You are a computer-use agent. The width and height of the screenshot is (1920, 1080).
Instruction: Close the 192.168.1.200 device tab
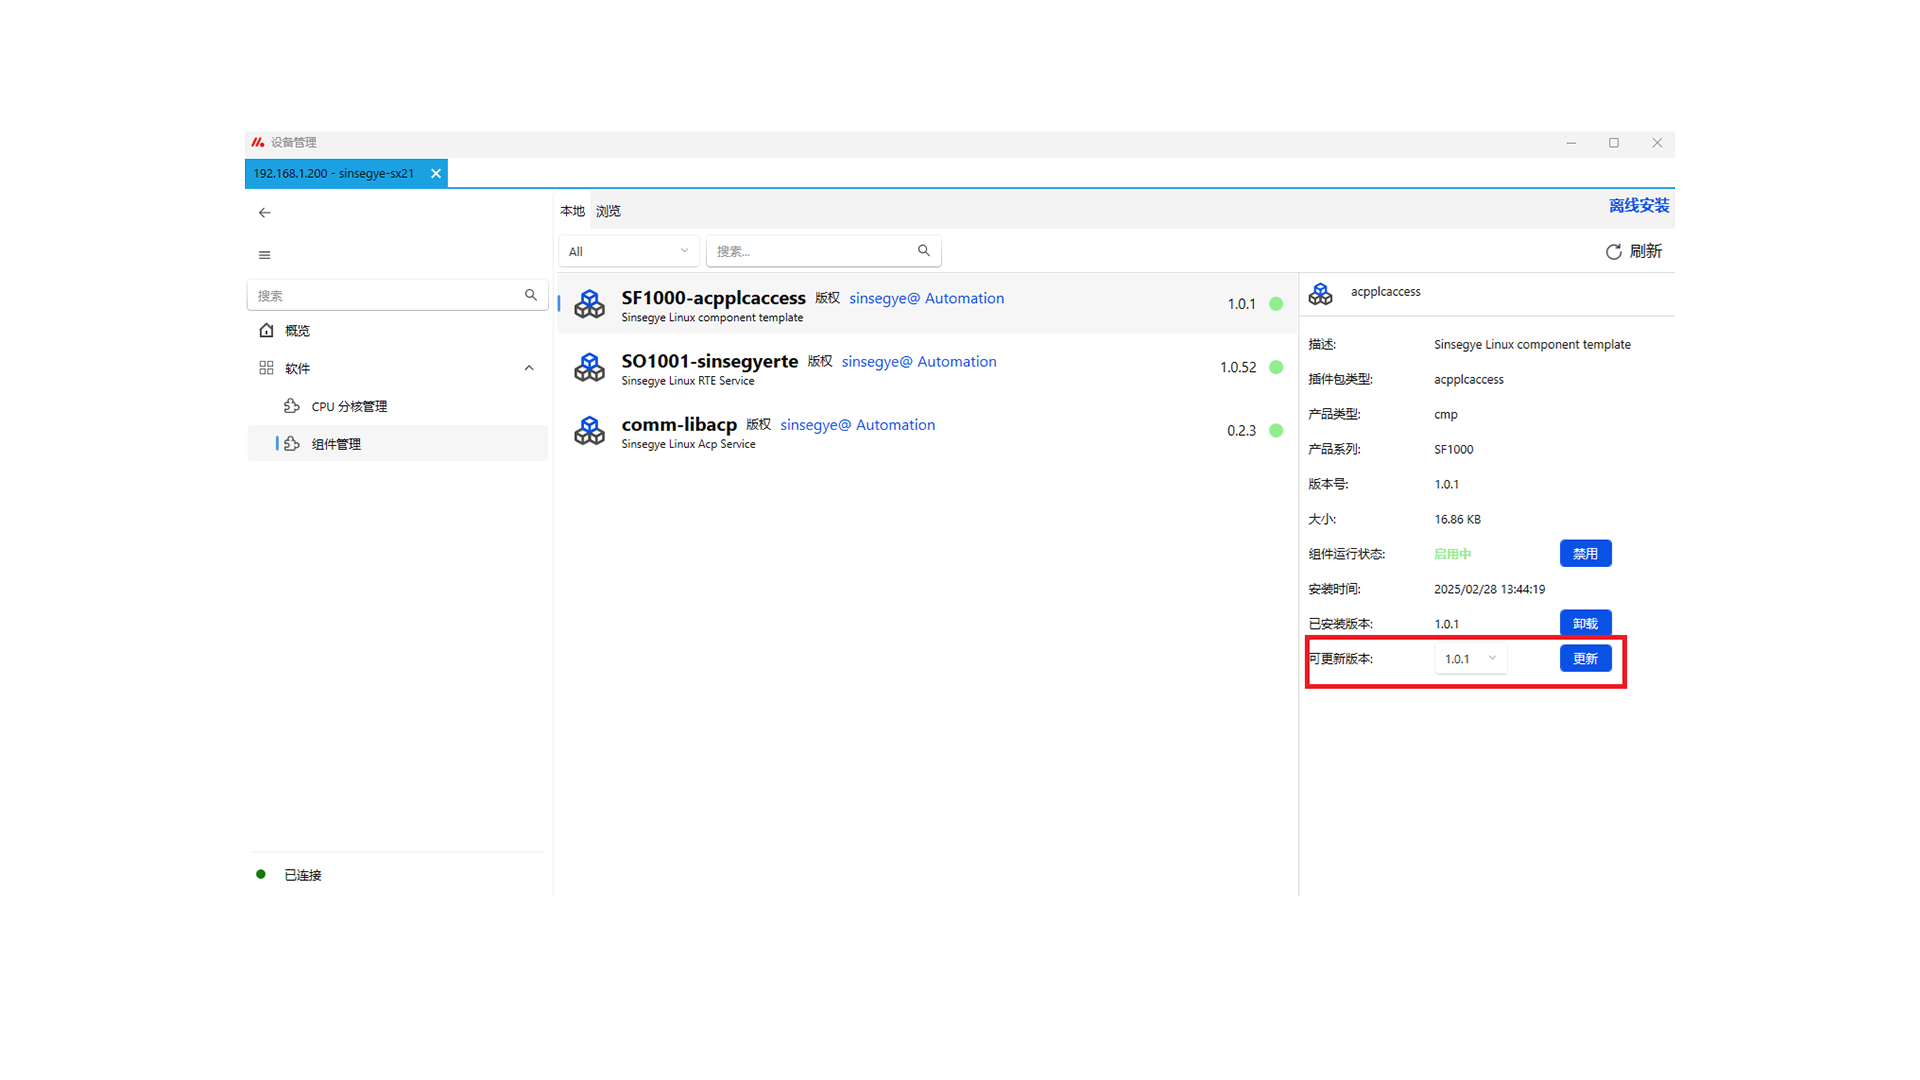point(436,173)
